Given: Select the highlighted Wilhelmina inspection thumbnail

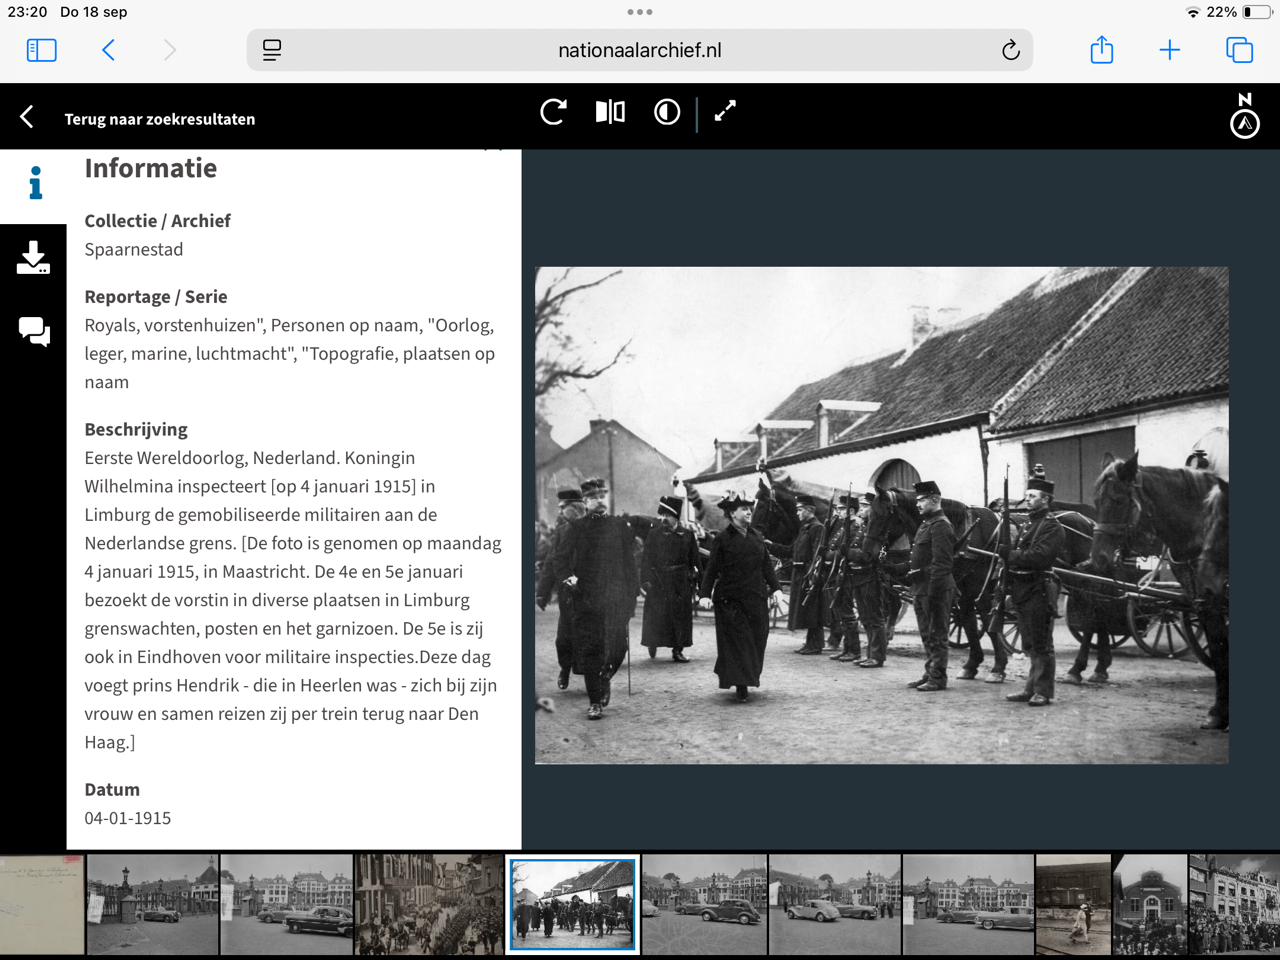Looking at the screenshot, I should point(572,904).
